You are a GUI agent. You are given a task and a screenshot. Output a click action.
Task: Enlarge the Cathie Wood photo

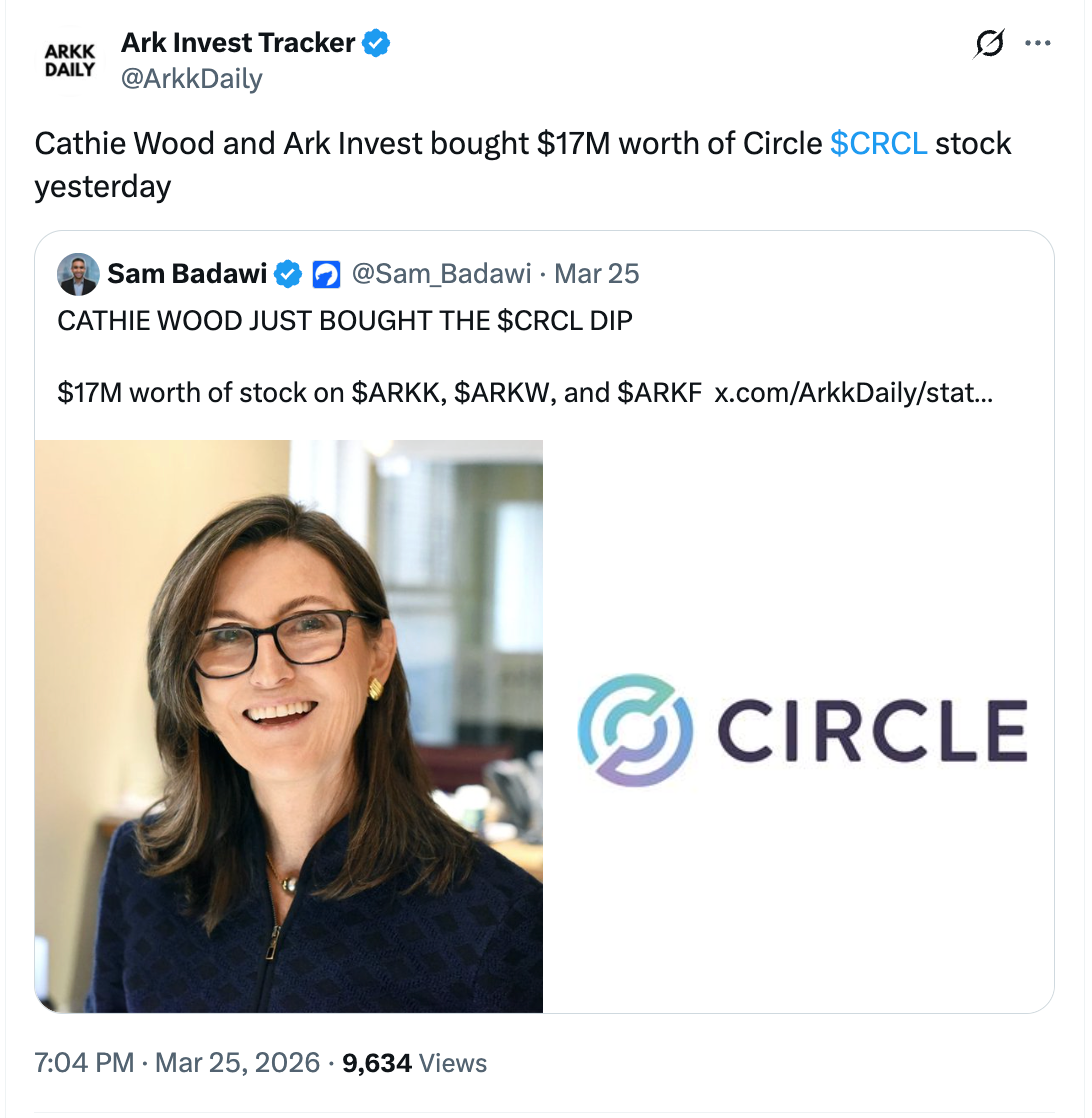tap(289, 724)
